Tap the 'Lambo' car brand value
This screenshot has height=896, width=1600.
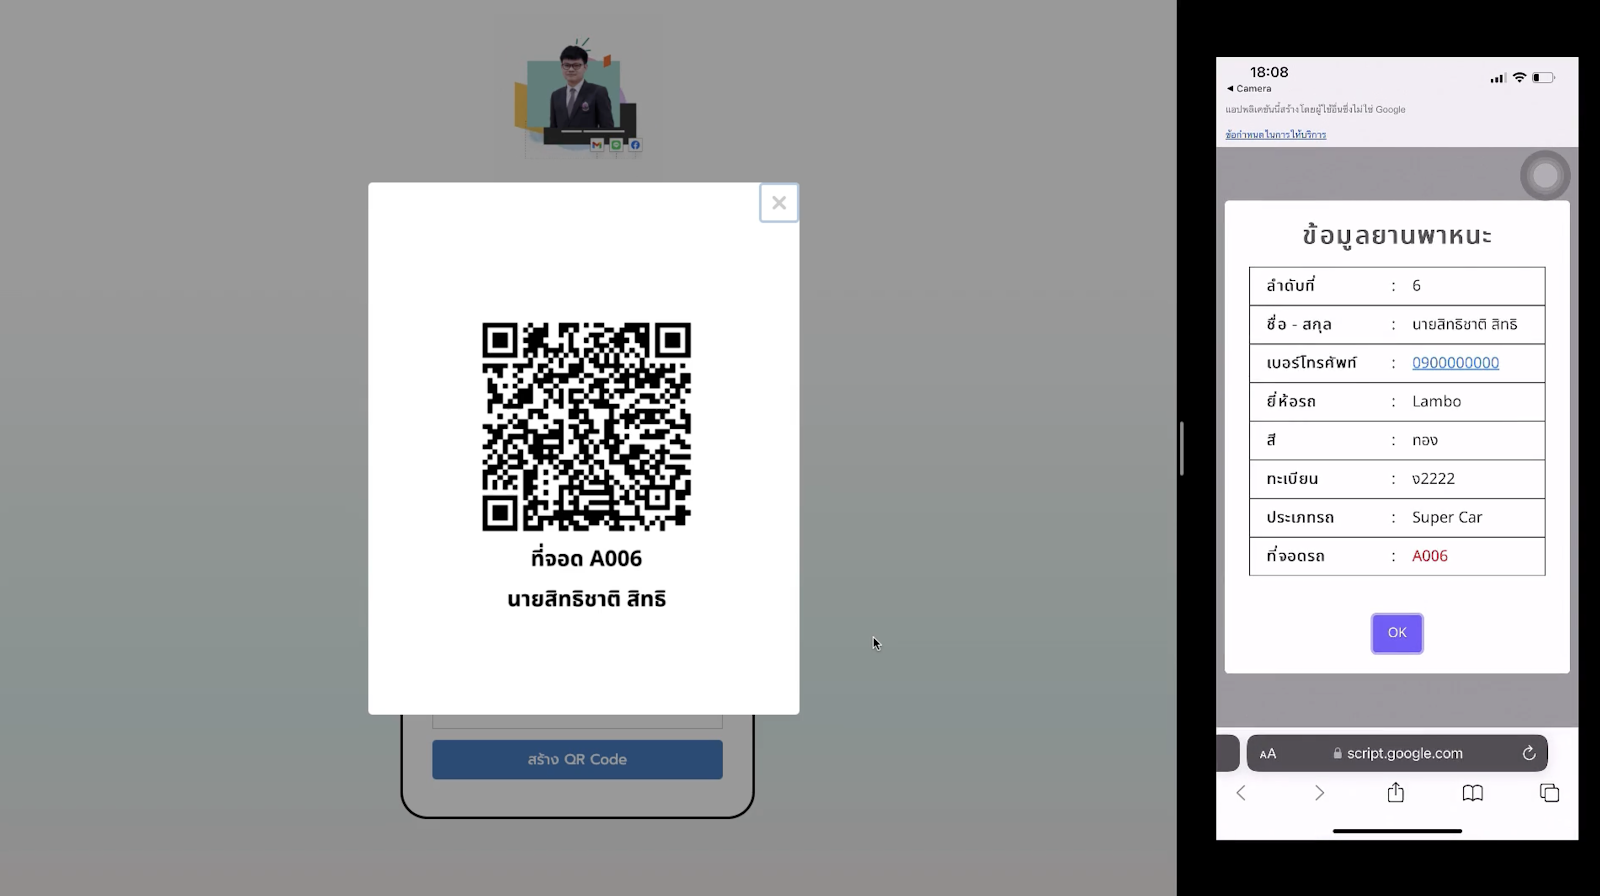pos(1436,401)
